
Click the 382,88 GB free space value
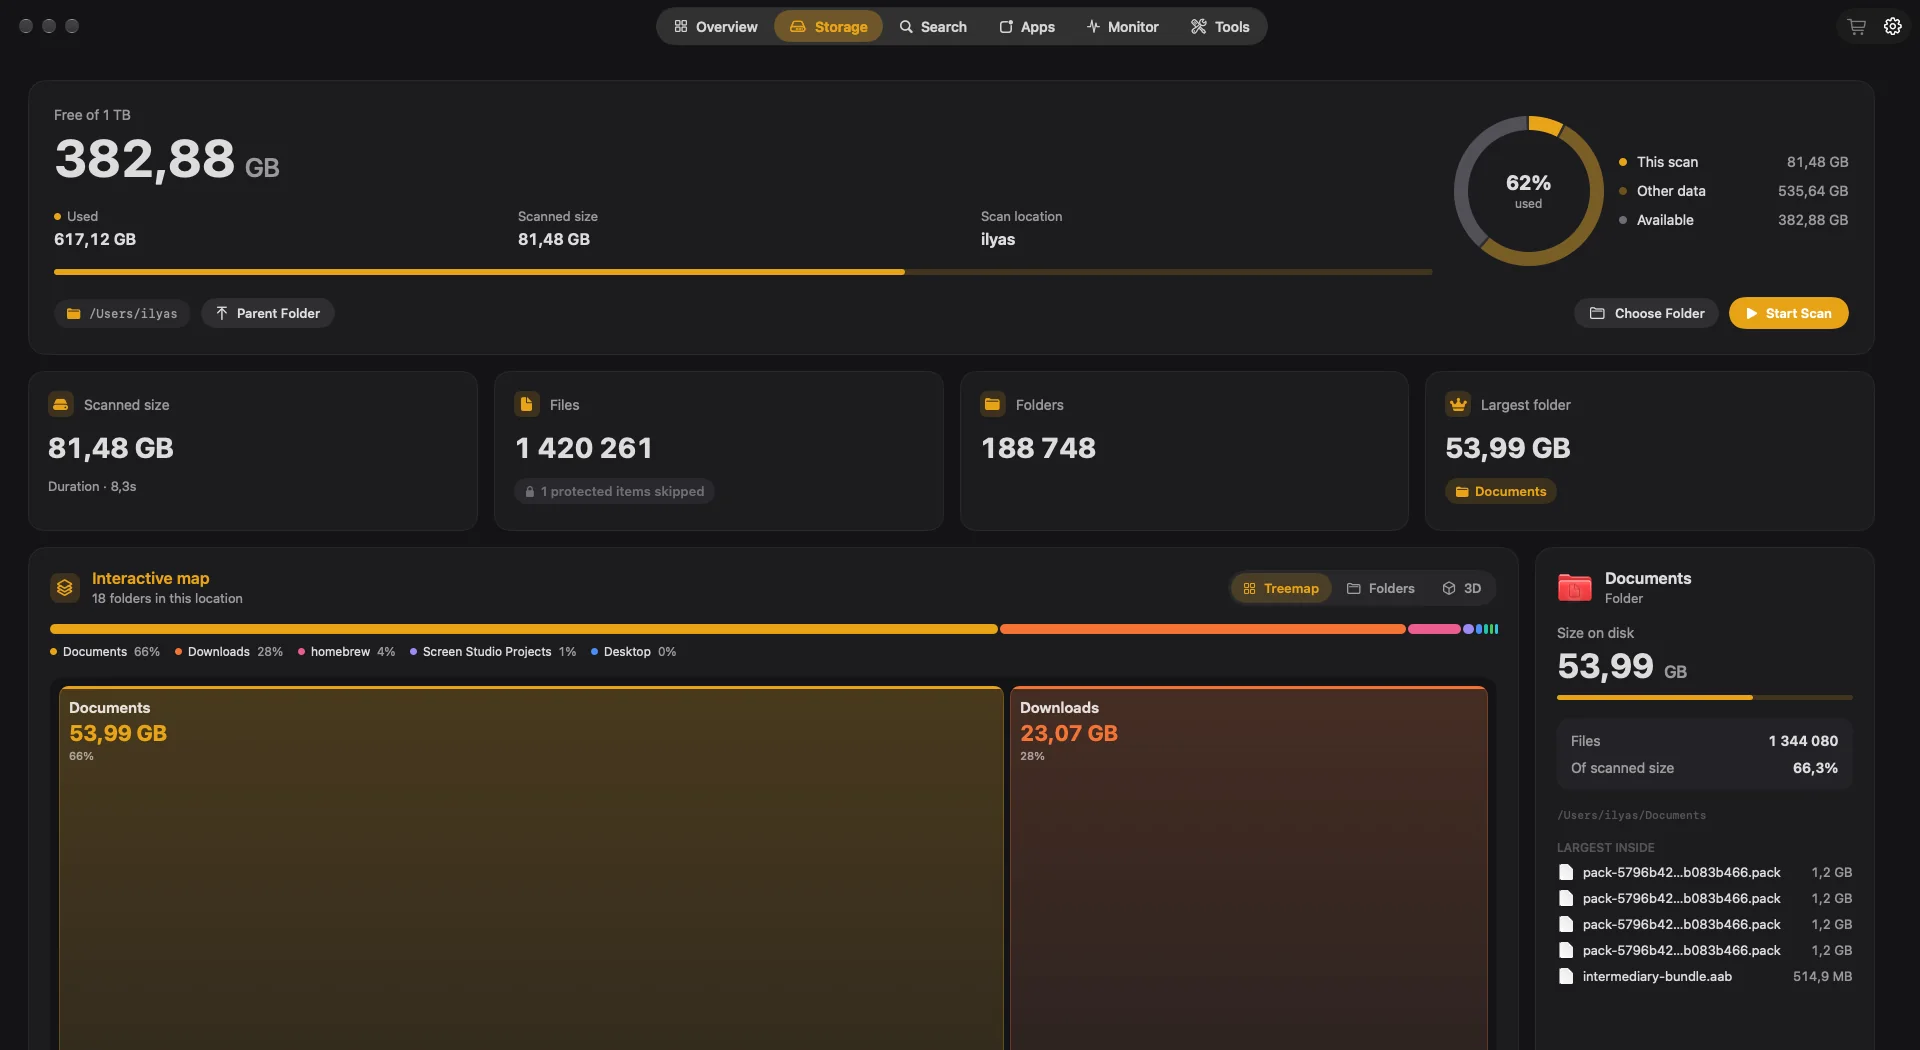(x=167, y=159)
